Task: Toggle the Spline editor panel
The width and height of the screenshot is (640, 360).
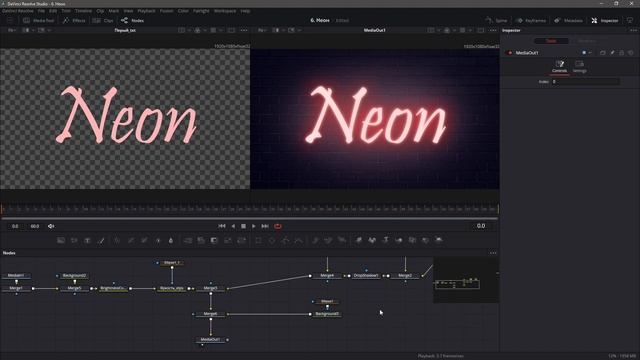Action: tap(496, 20)
